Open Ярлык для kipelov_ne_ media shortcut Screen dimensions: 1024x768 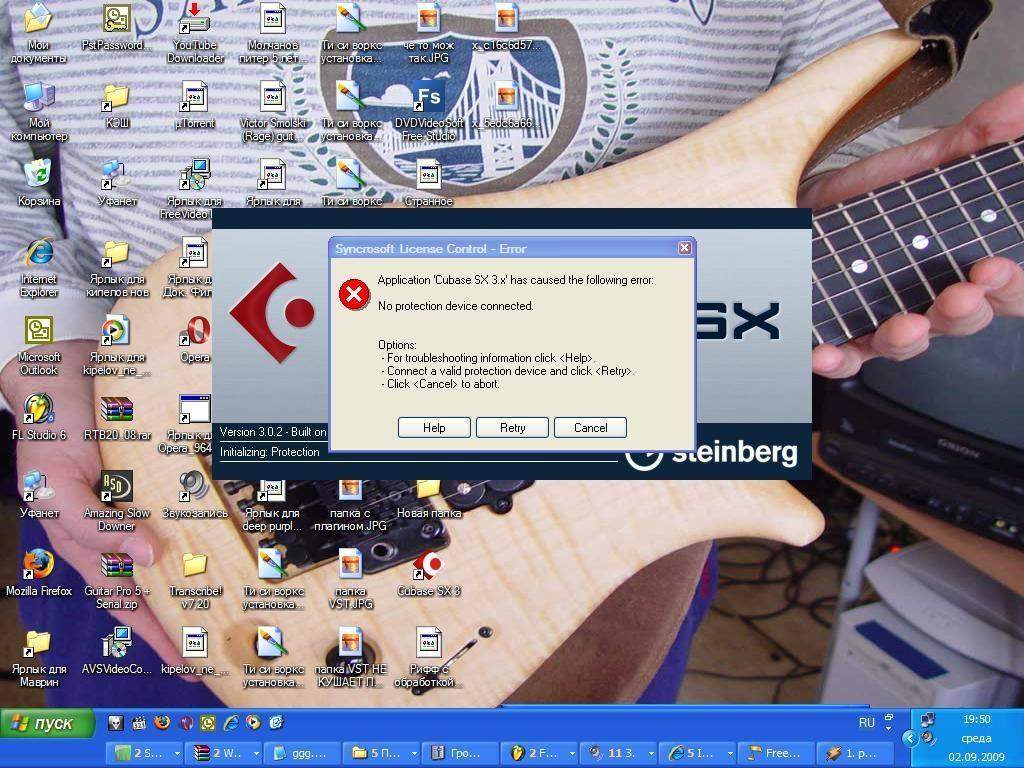(x=116, y=346)
